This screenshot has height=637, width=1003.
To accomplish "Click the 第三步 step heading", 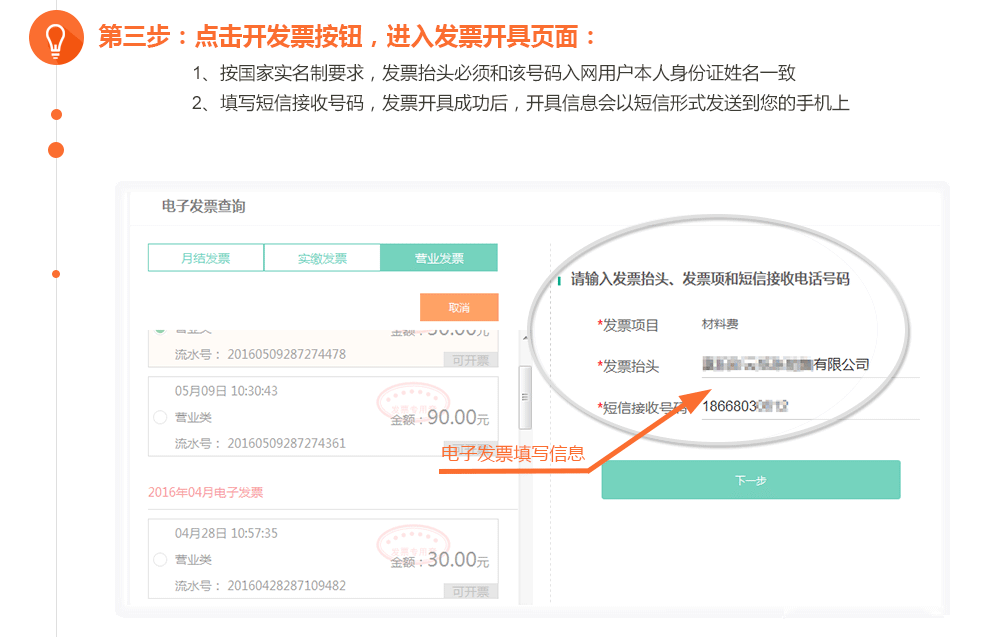I will click(x=347, y=36).
